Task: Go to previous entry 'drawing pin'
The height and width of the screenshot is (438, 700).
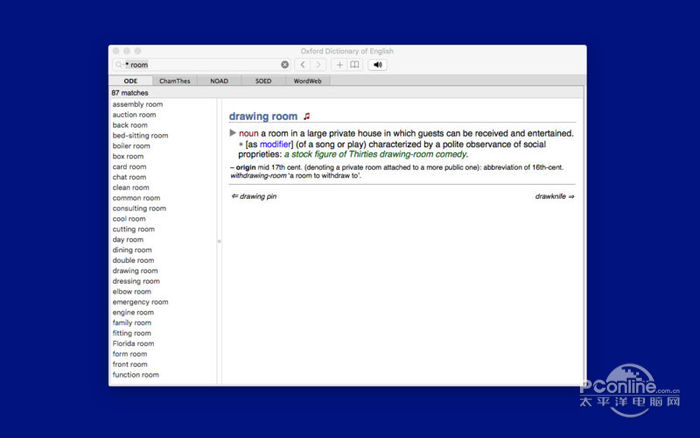Action: click(x=254, y=196)
